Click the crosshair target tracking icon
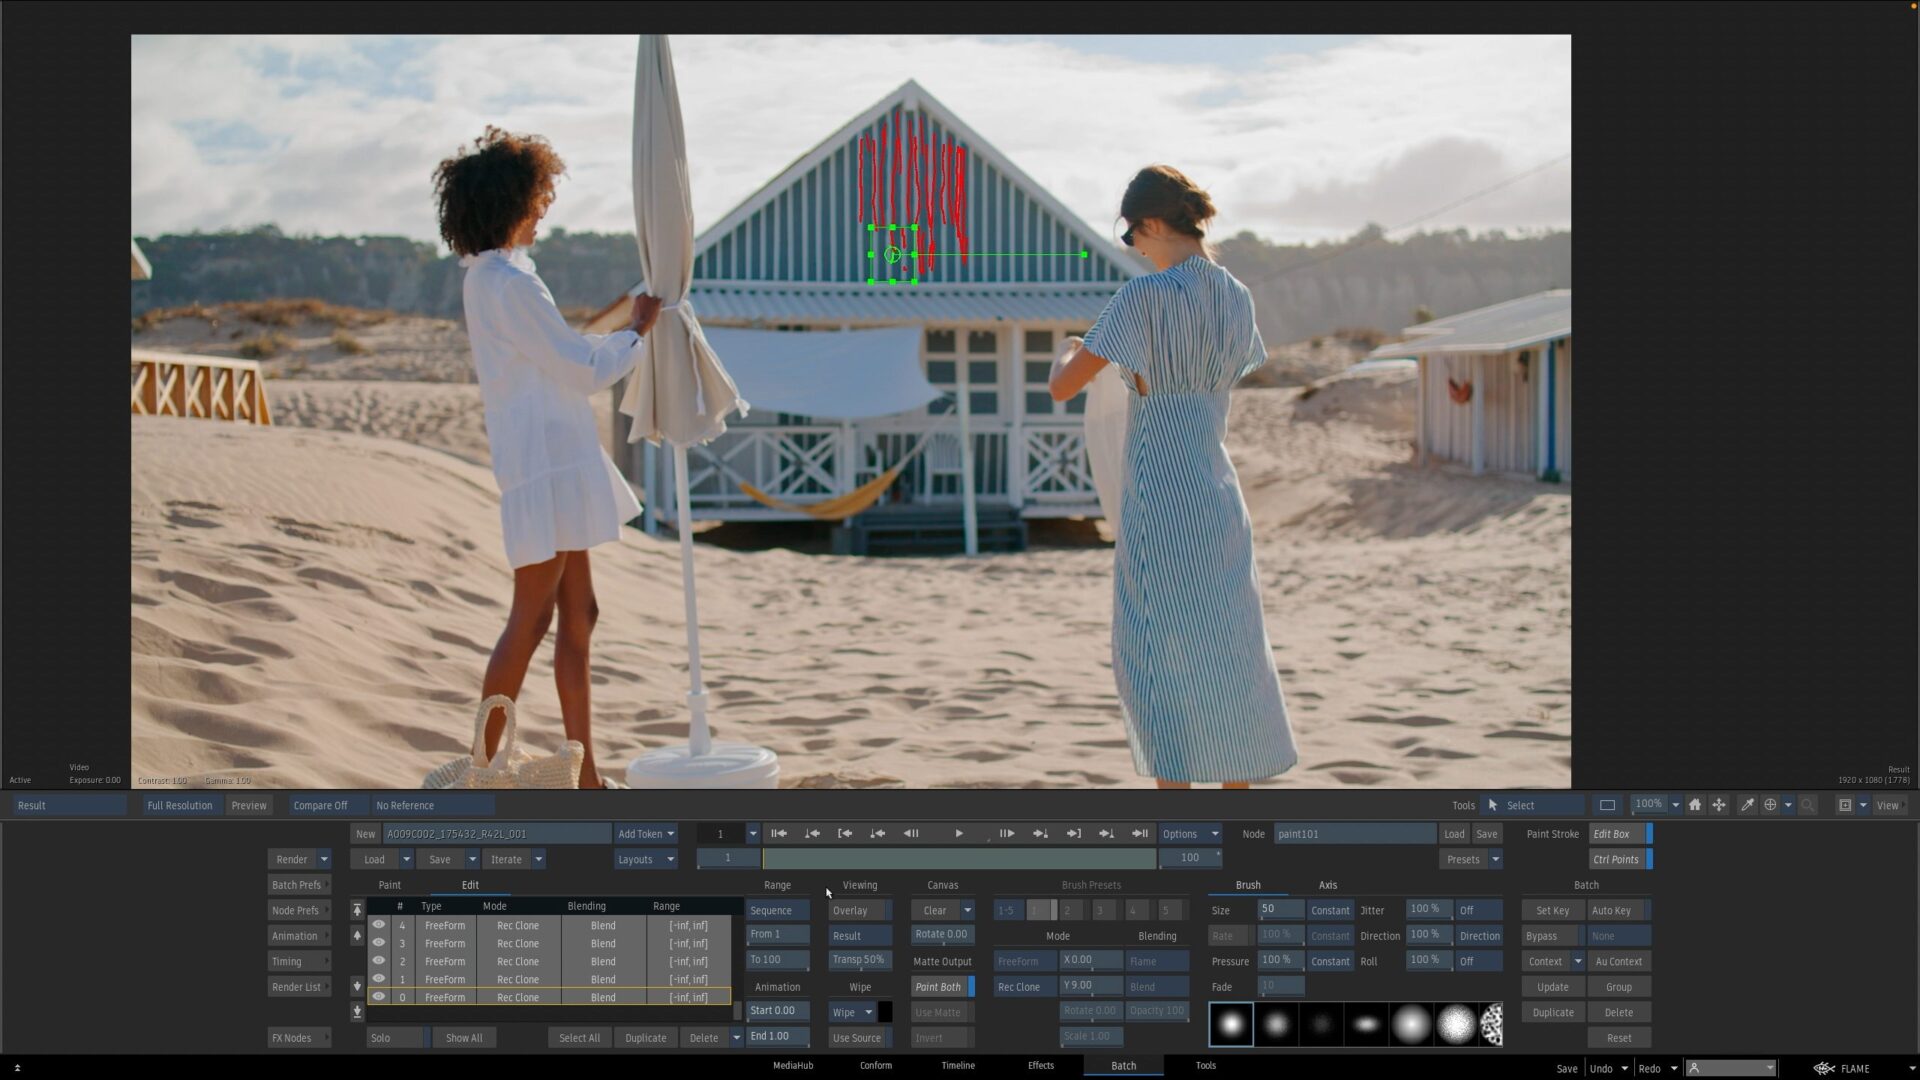The image size is (1920, 1080). point(1770,804)
